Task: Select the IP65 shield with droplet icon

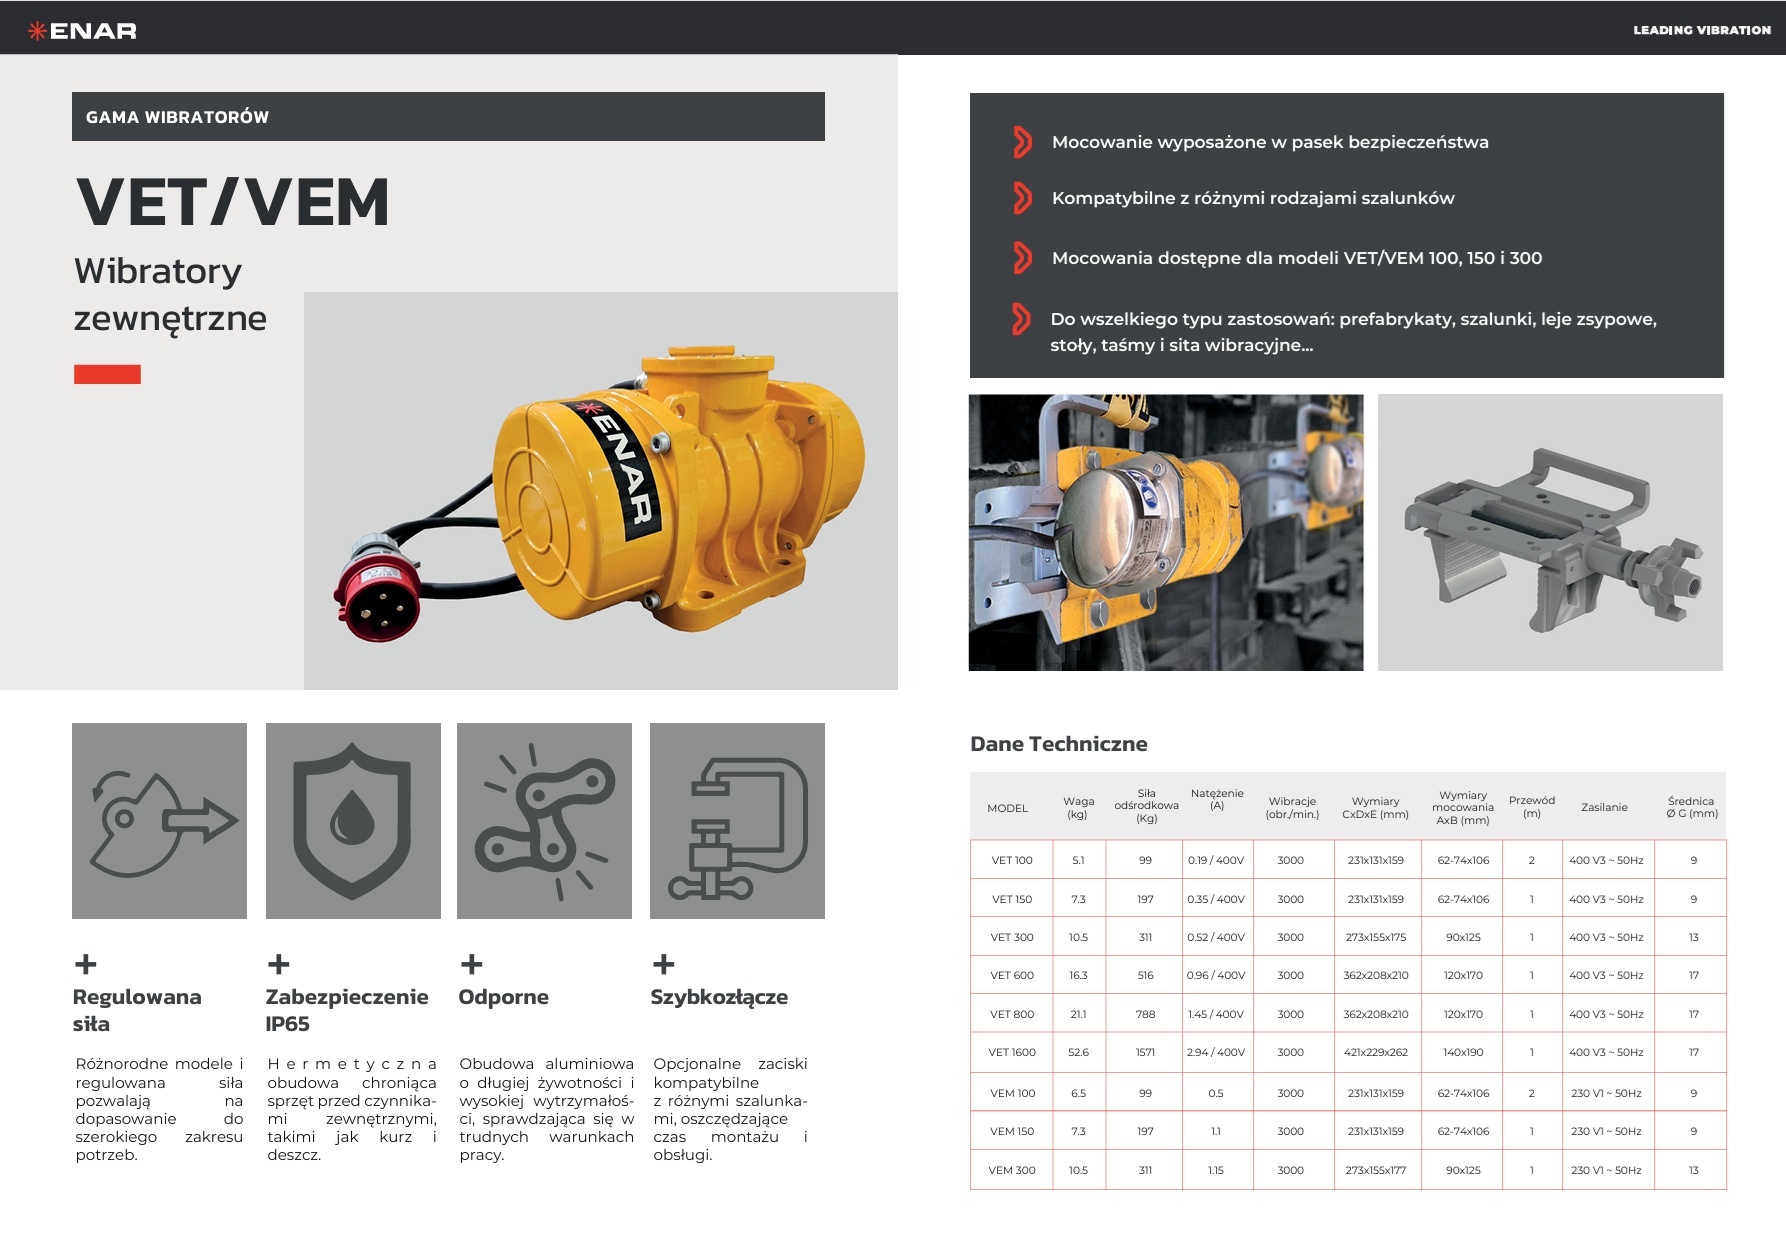Action: 353,821
